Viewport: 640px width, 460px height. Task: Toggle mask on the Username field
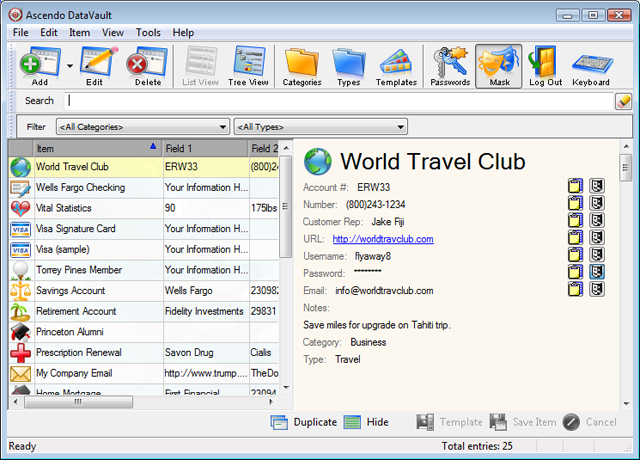click(x=597, y=255)
